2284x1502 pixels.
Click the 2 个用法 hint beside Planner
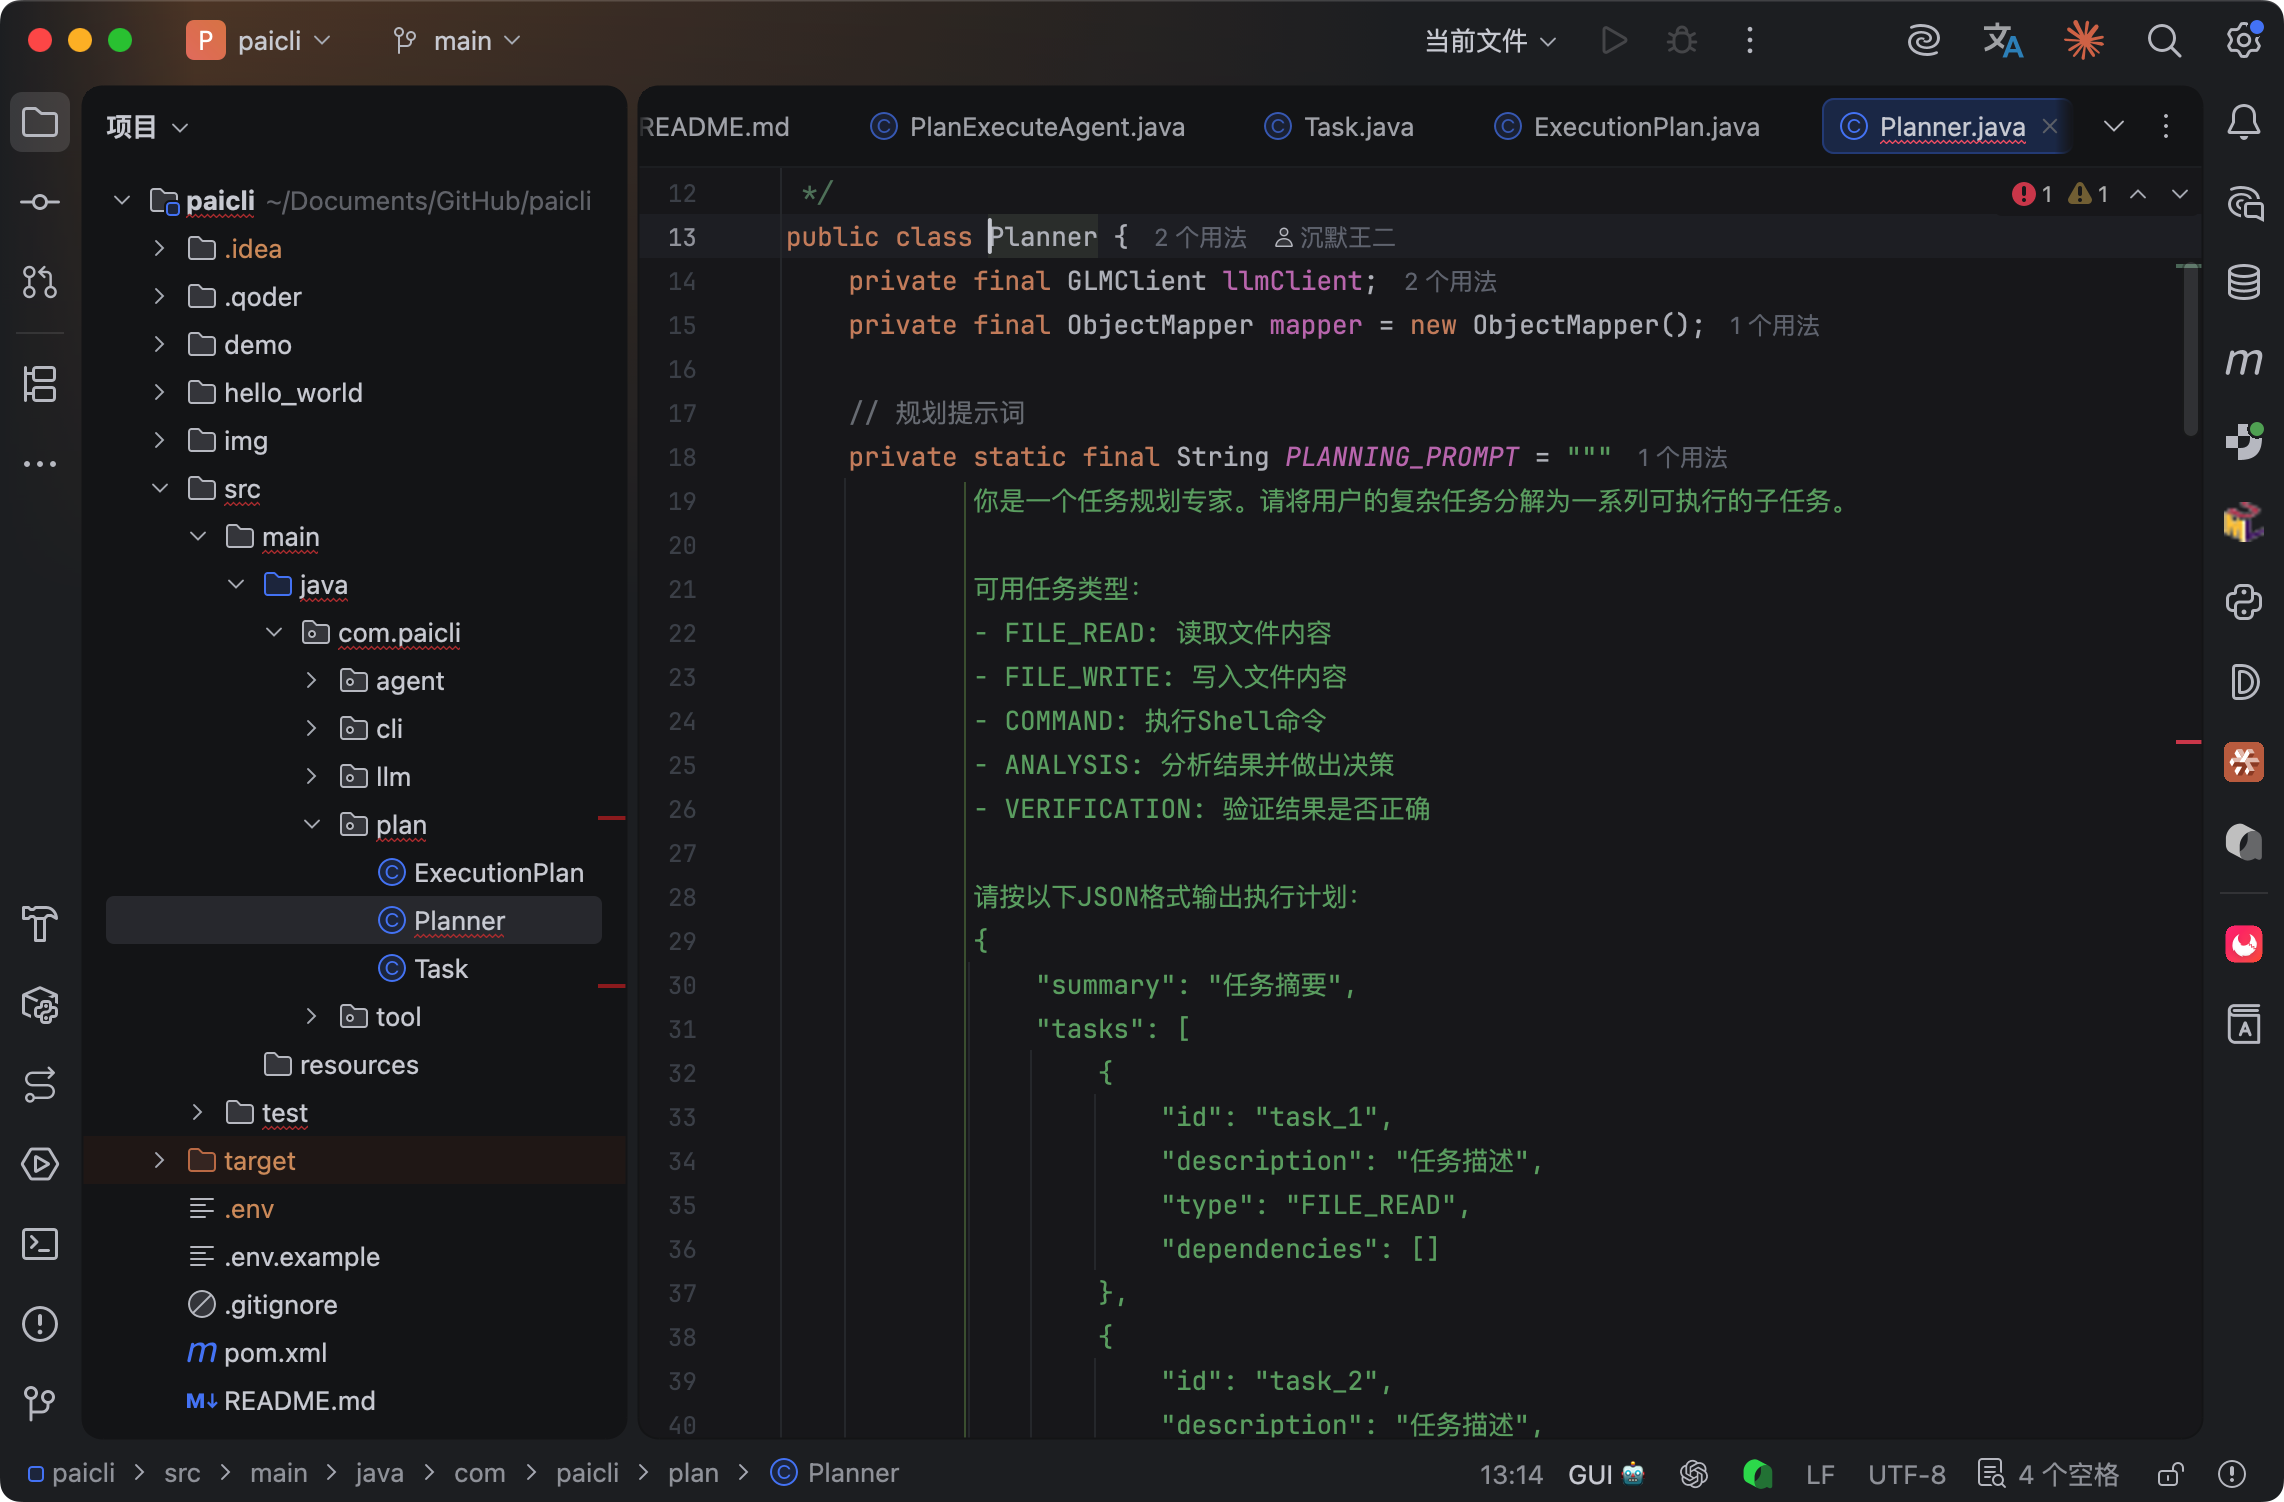pos(1200,237)
